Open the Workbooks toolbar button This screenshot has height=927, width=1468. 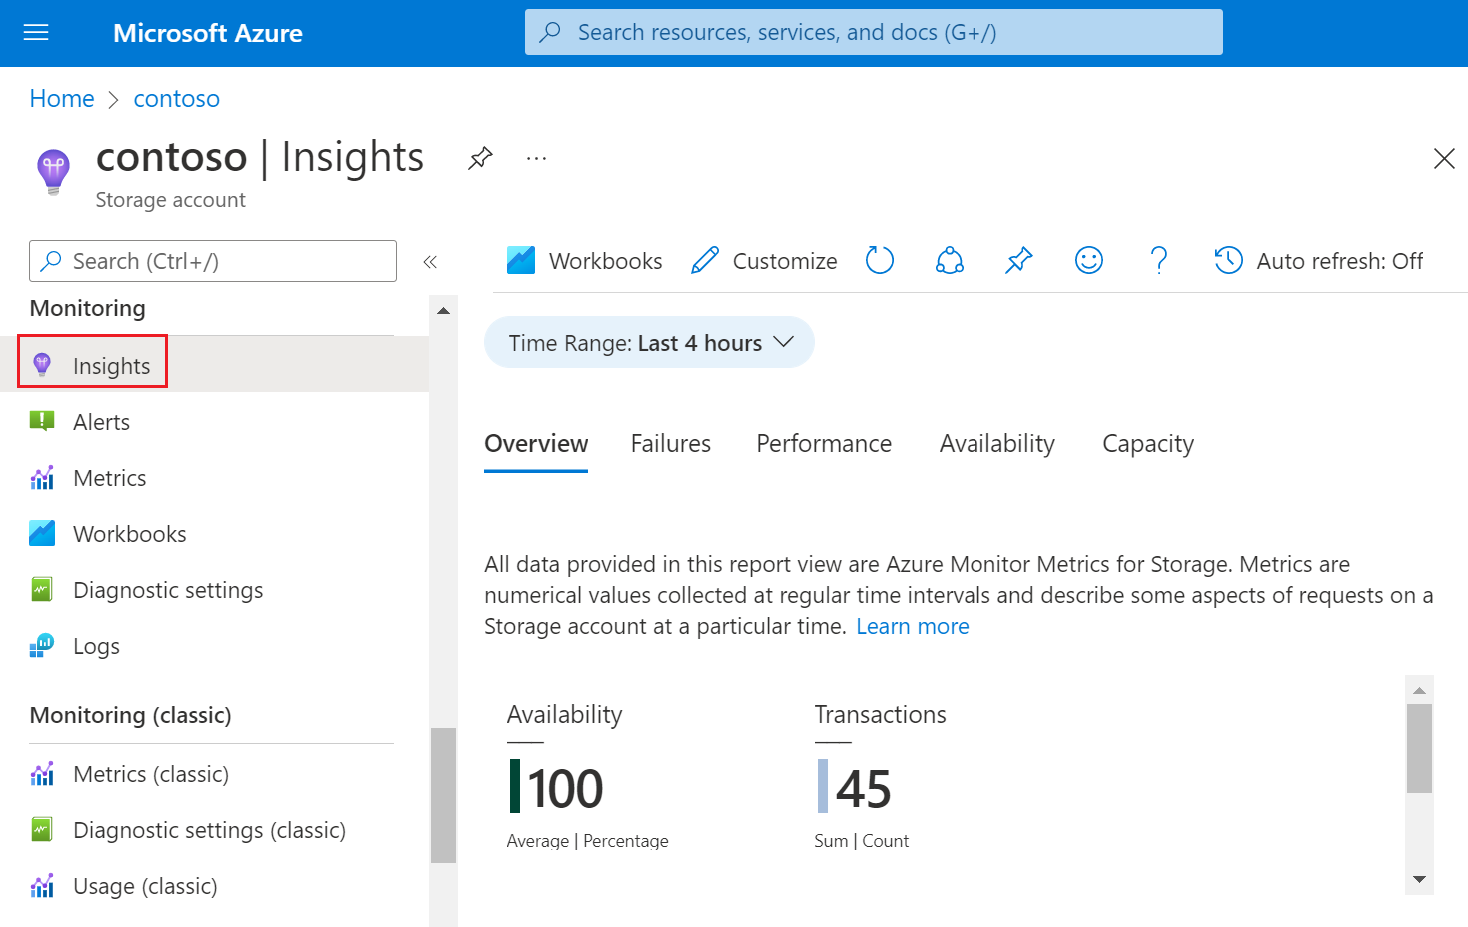(x=585, y=260)
